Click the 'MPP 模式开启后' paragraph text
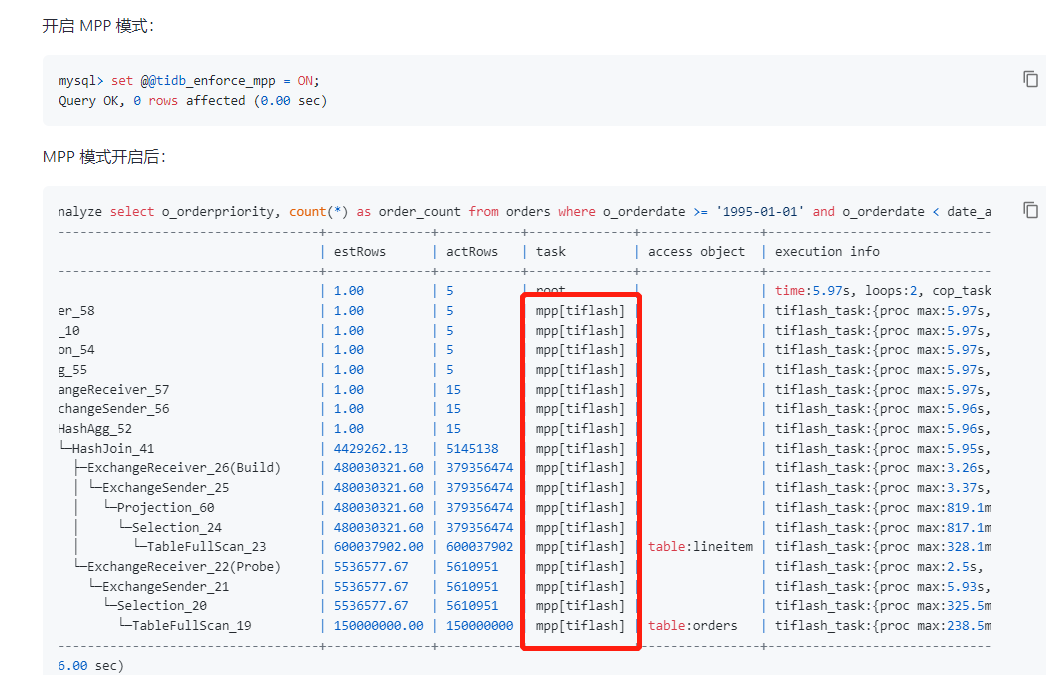This screenshot has height=675, width=1046. [x=104, y=157]
